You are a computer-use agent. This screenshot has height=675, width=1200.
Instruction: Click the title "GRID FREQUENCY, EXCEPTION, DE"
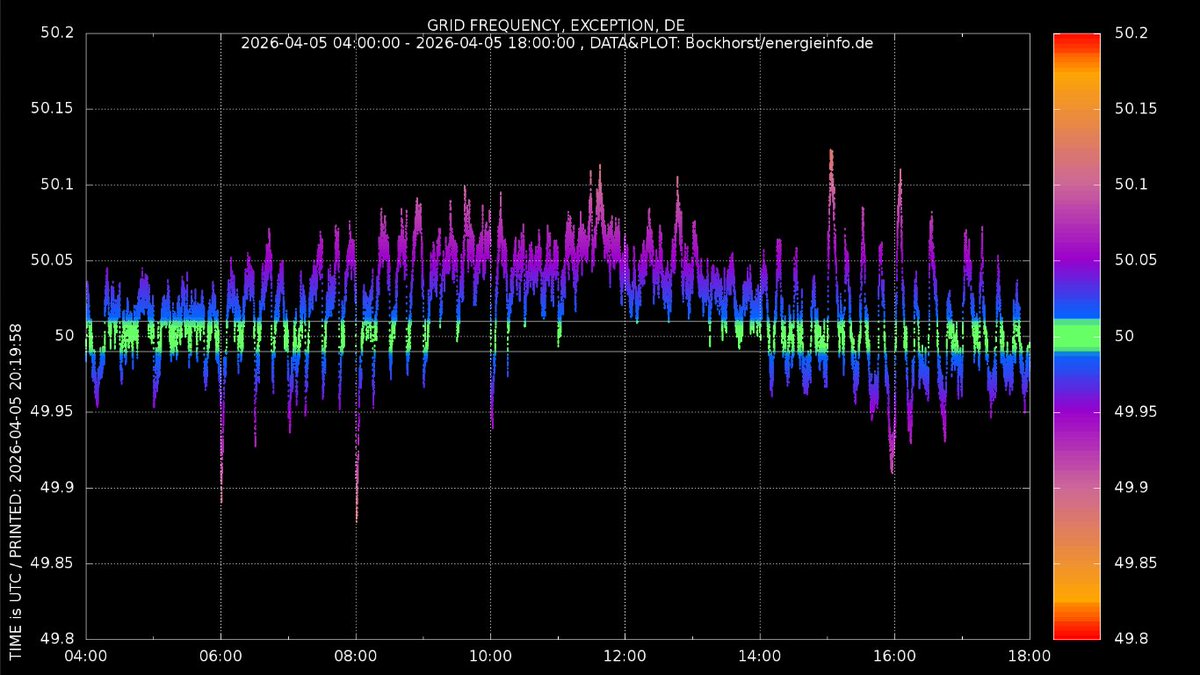tap(557, 25)
